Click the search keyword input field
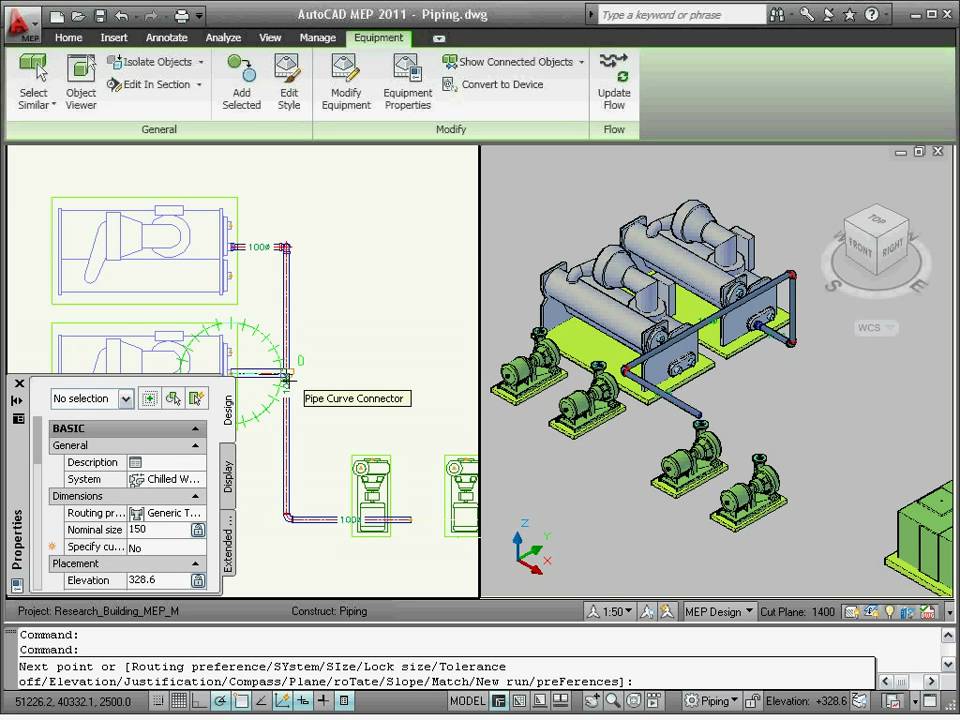Image resolution: width=960 pixels, height=720 pixels. (681, 15)
